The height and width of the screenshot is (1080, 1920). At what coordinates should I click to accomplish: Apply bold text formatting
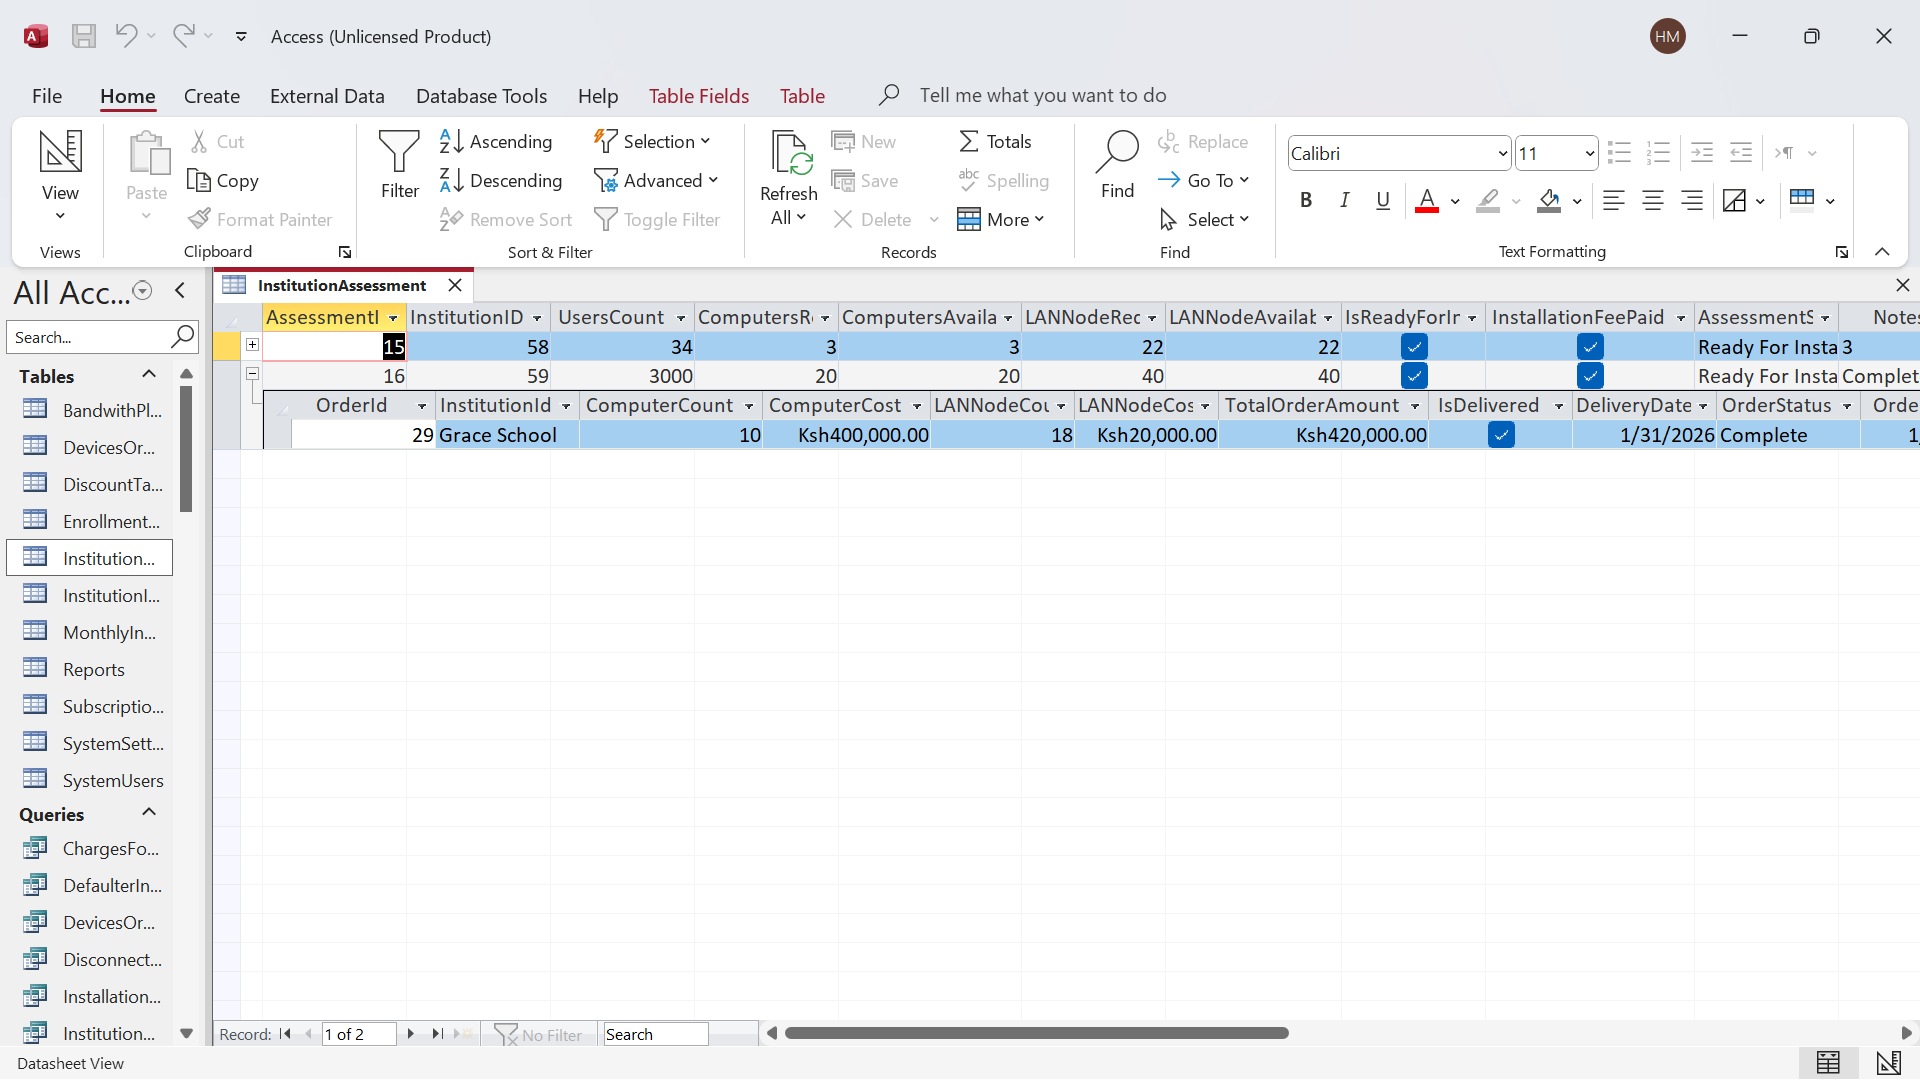click(1306, 200)
